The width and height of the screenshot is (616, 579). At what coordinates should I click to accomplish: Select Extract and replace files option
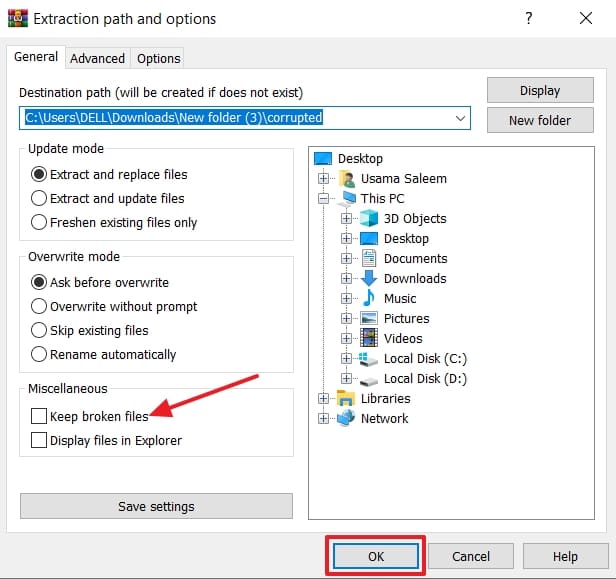(109, 174)
